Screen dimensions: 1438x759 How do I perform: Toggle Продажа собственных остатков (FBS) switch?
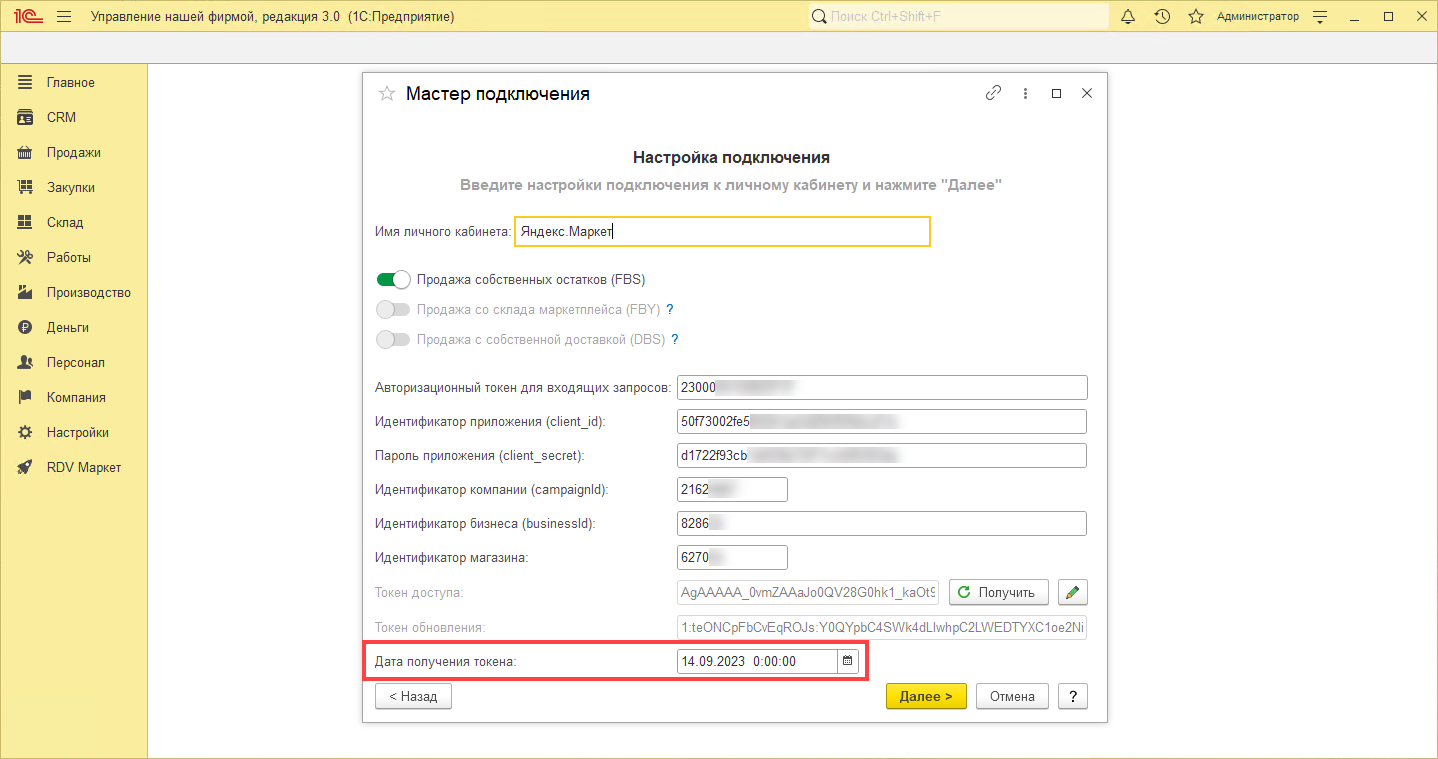393,280
